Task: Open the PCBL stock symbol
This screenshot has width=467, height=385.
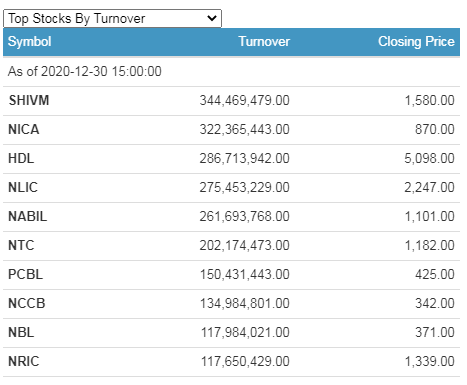Action: 26,274
